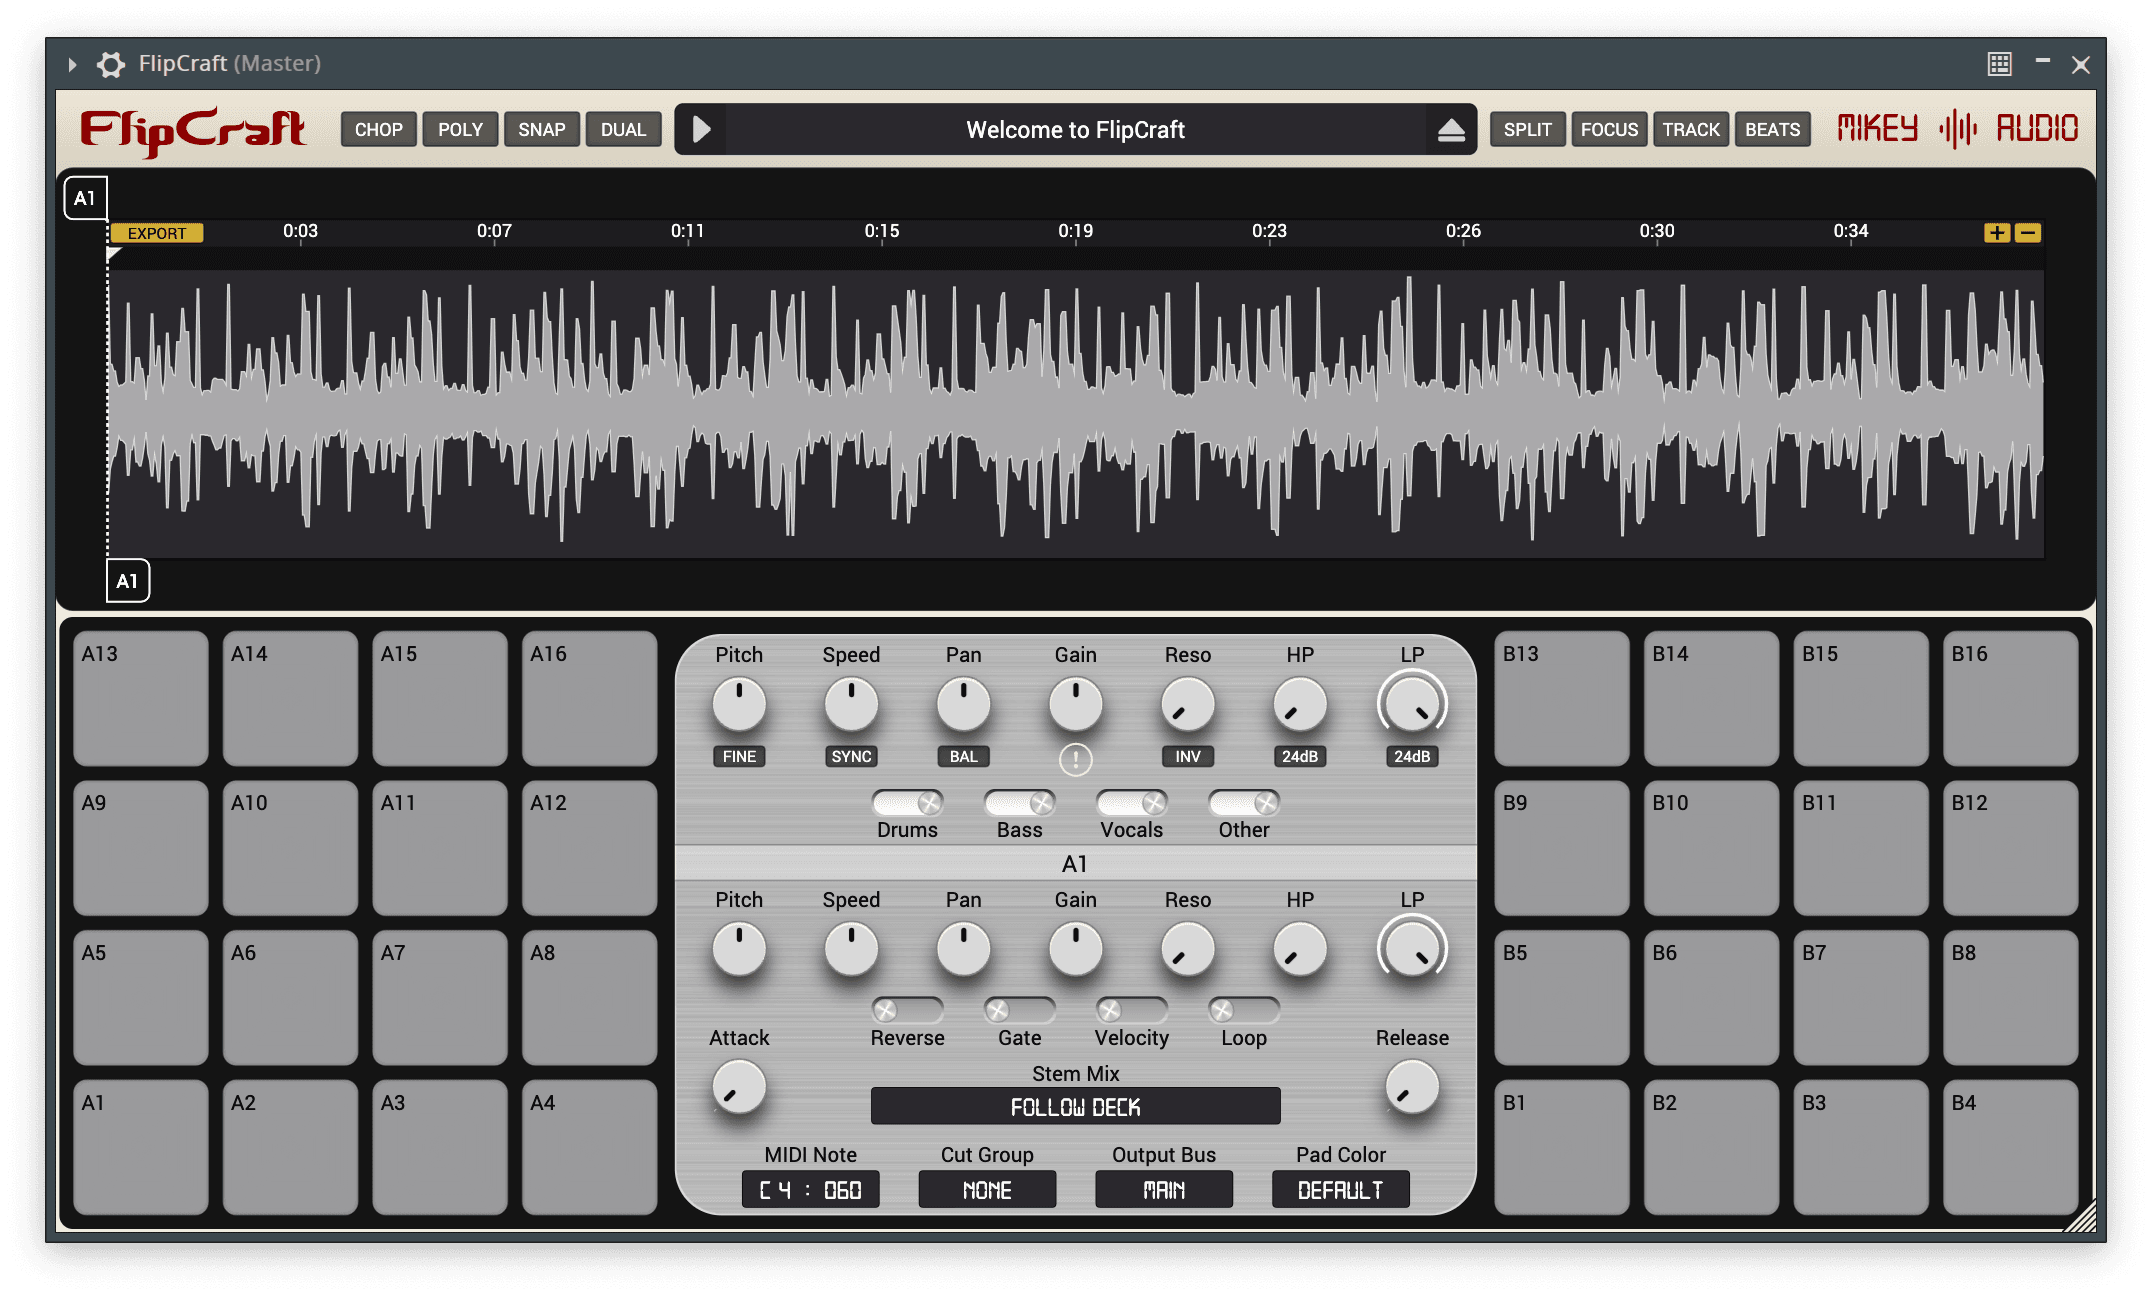This screenshot has width=2152, height=1296.
Task: Trigger pad A1
Action: point(141,1147)
